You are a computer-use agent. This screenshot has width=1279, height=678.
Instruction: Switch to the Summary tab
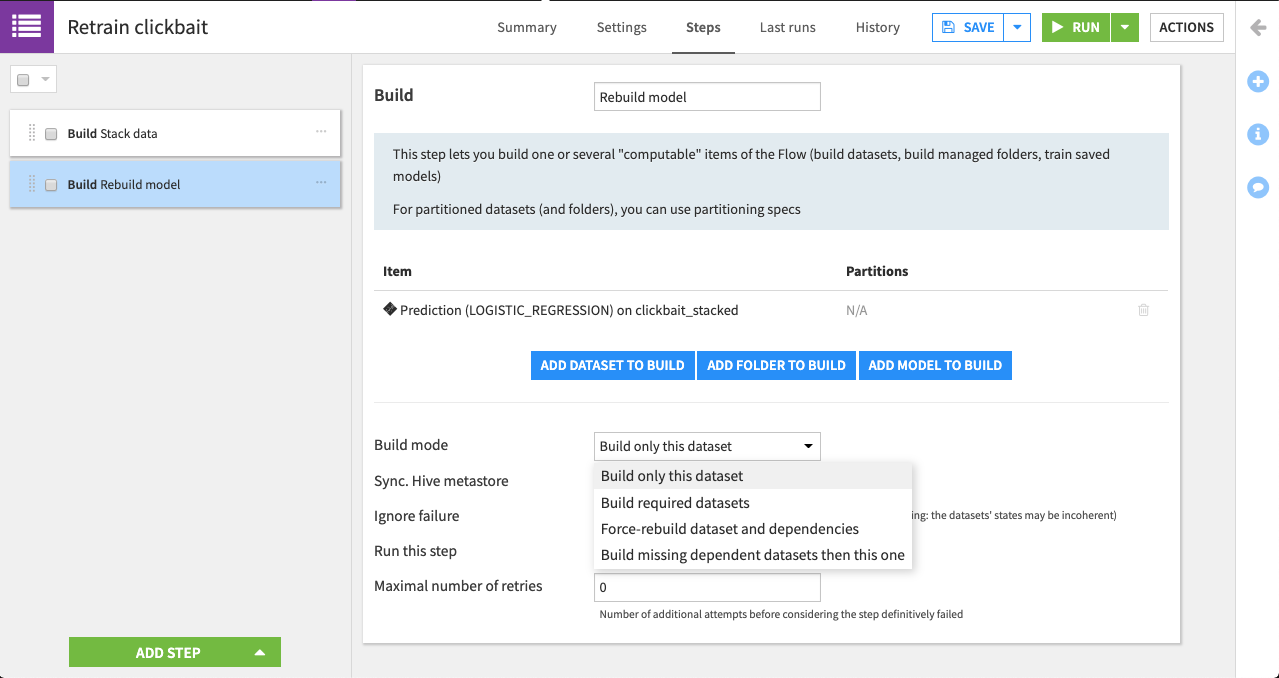pos(527,28)
